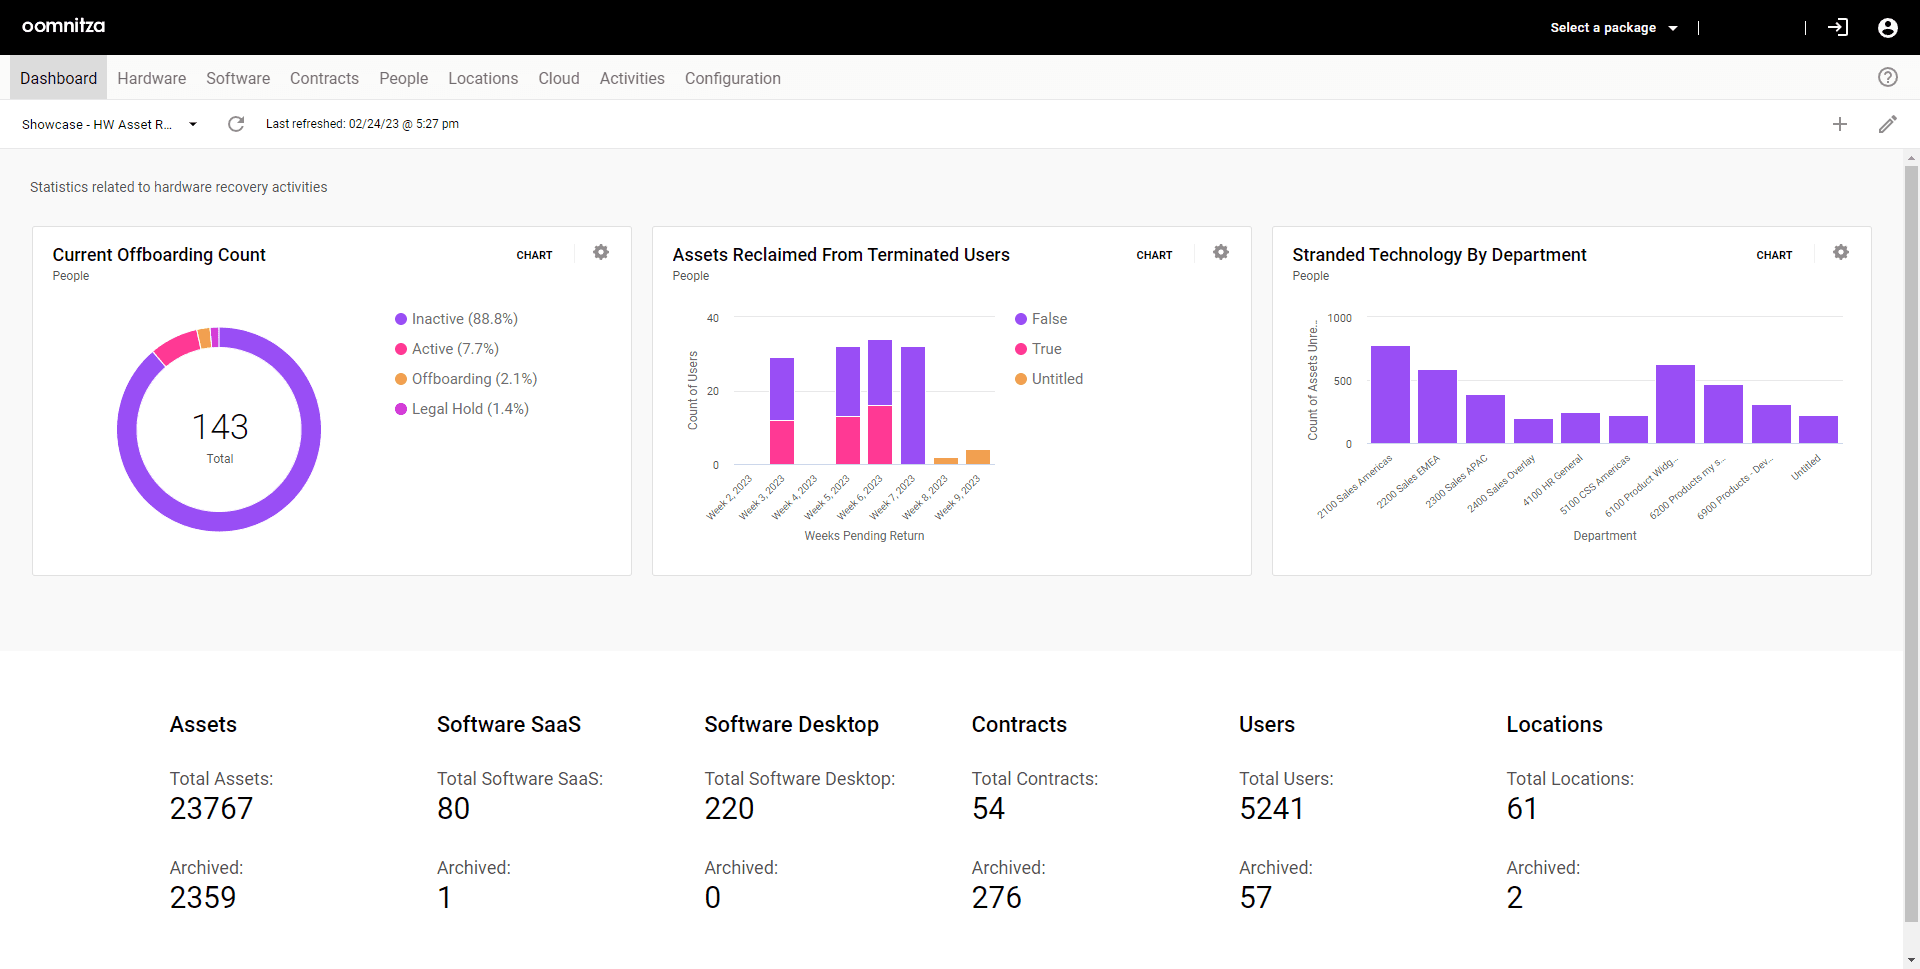Click the Legal Hold legend color dot

401,409
